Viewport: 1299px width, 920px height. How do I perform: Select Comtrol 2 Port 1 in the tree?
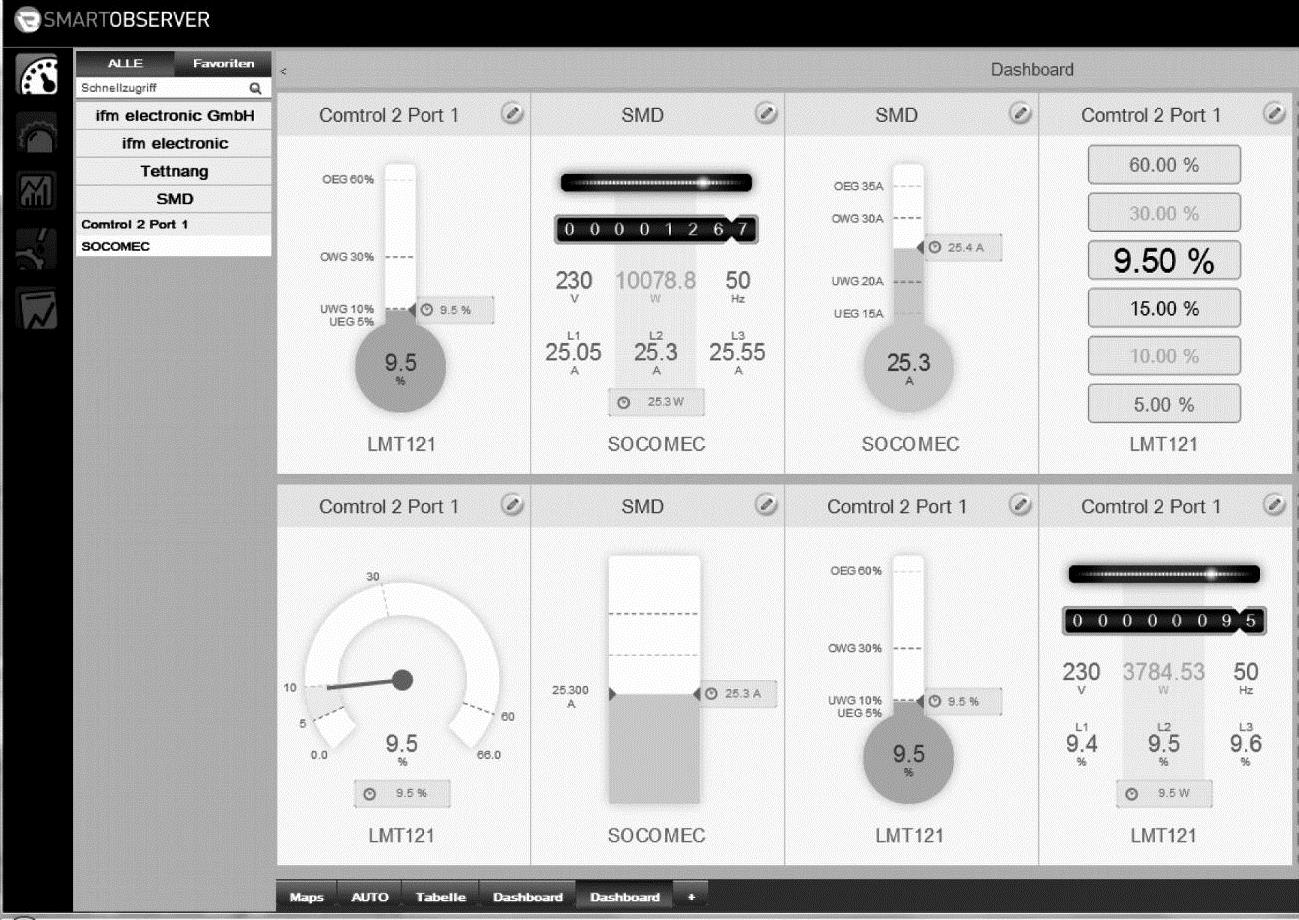pos(174,225)
